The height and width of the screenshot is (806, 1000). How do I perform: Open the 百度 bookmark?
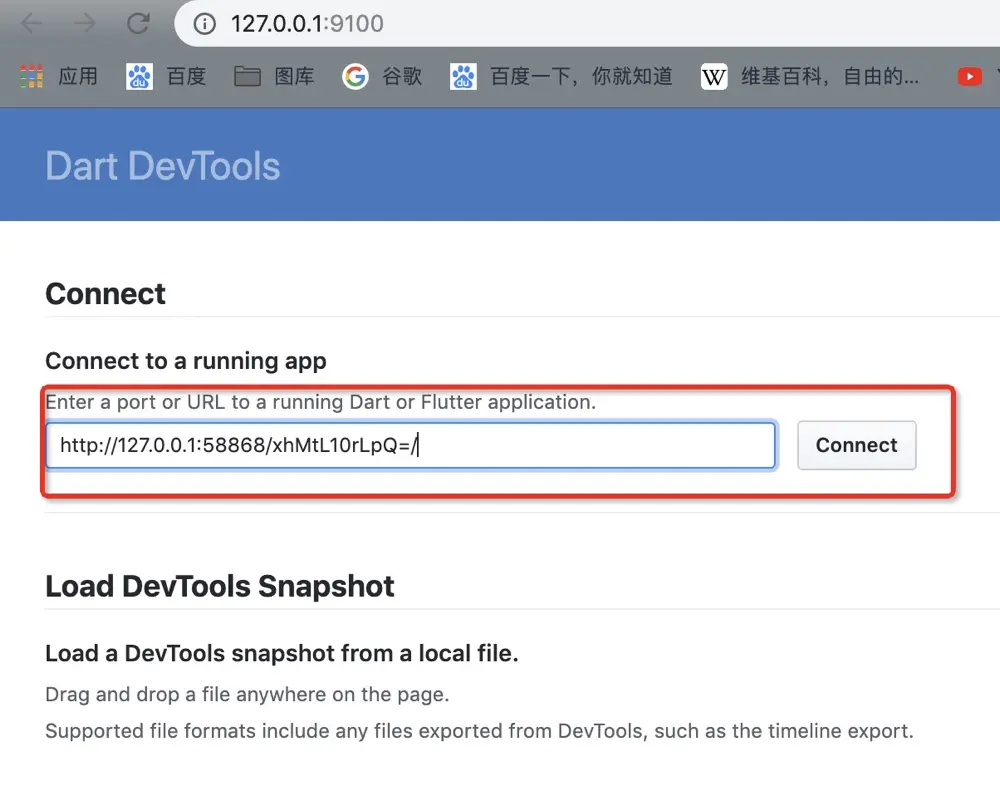[x=166, y=77]
